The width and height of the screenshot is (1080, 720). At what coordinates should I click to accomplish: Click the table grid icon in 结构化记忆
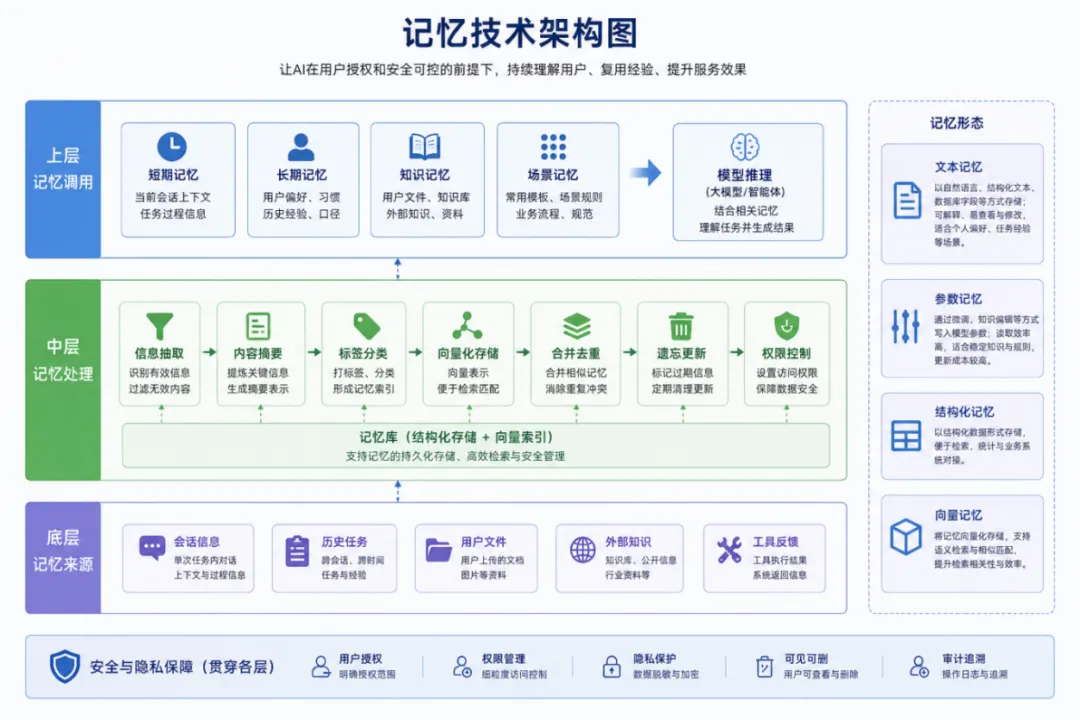click(x=906, y=436)
